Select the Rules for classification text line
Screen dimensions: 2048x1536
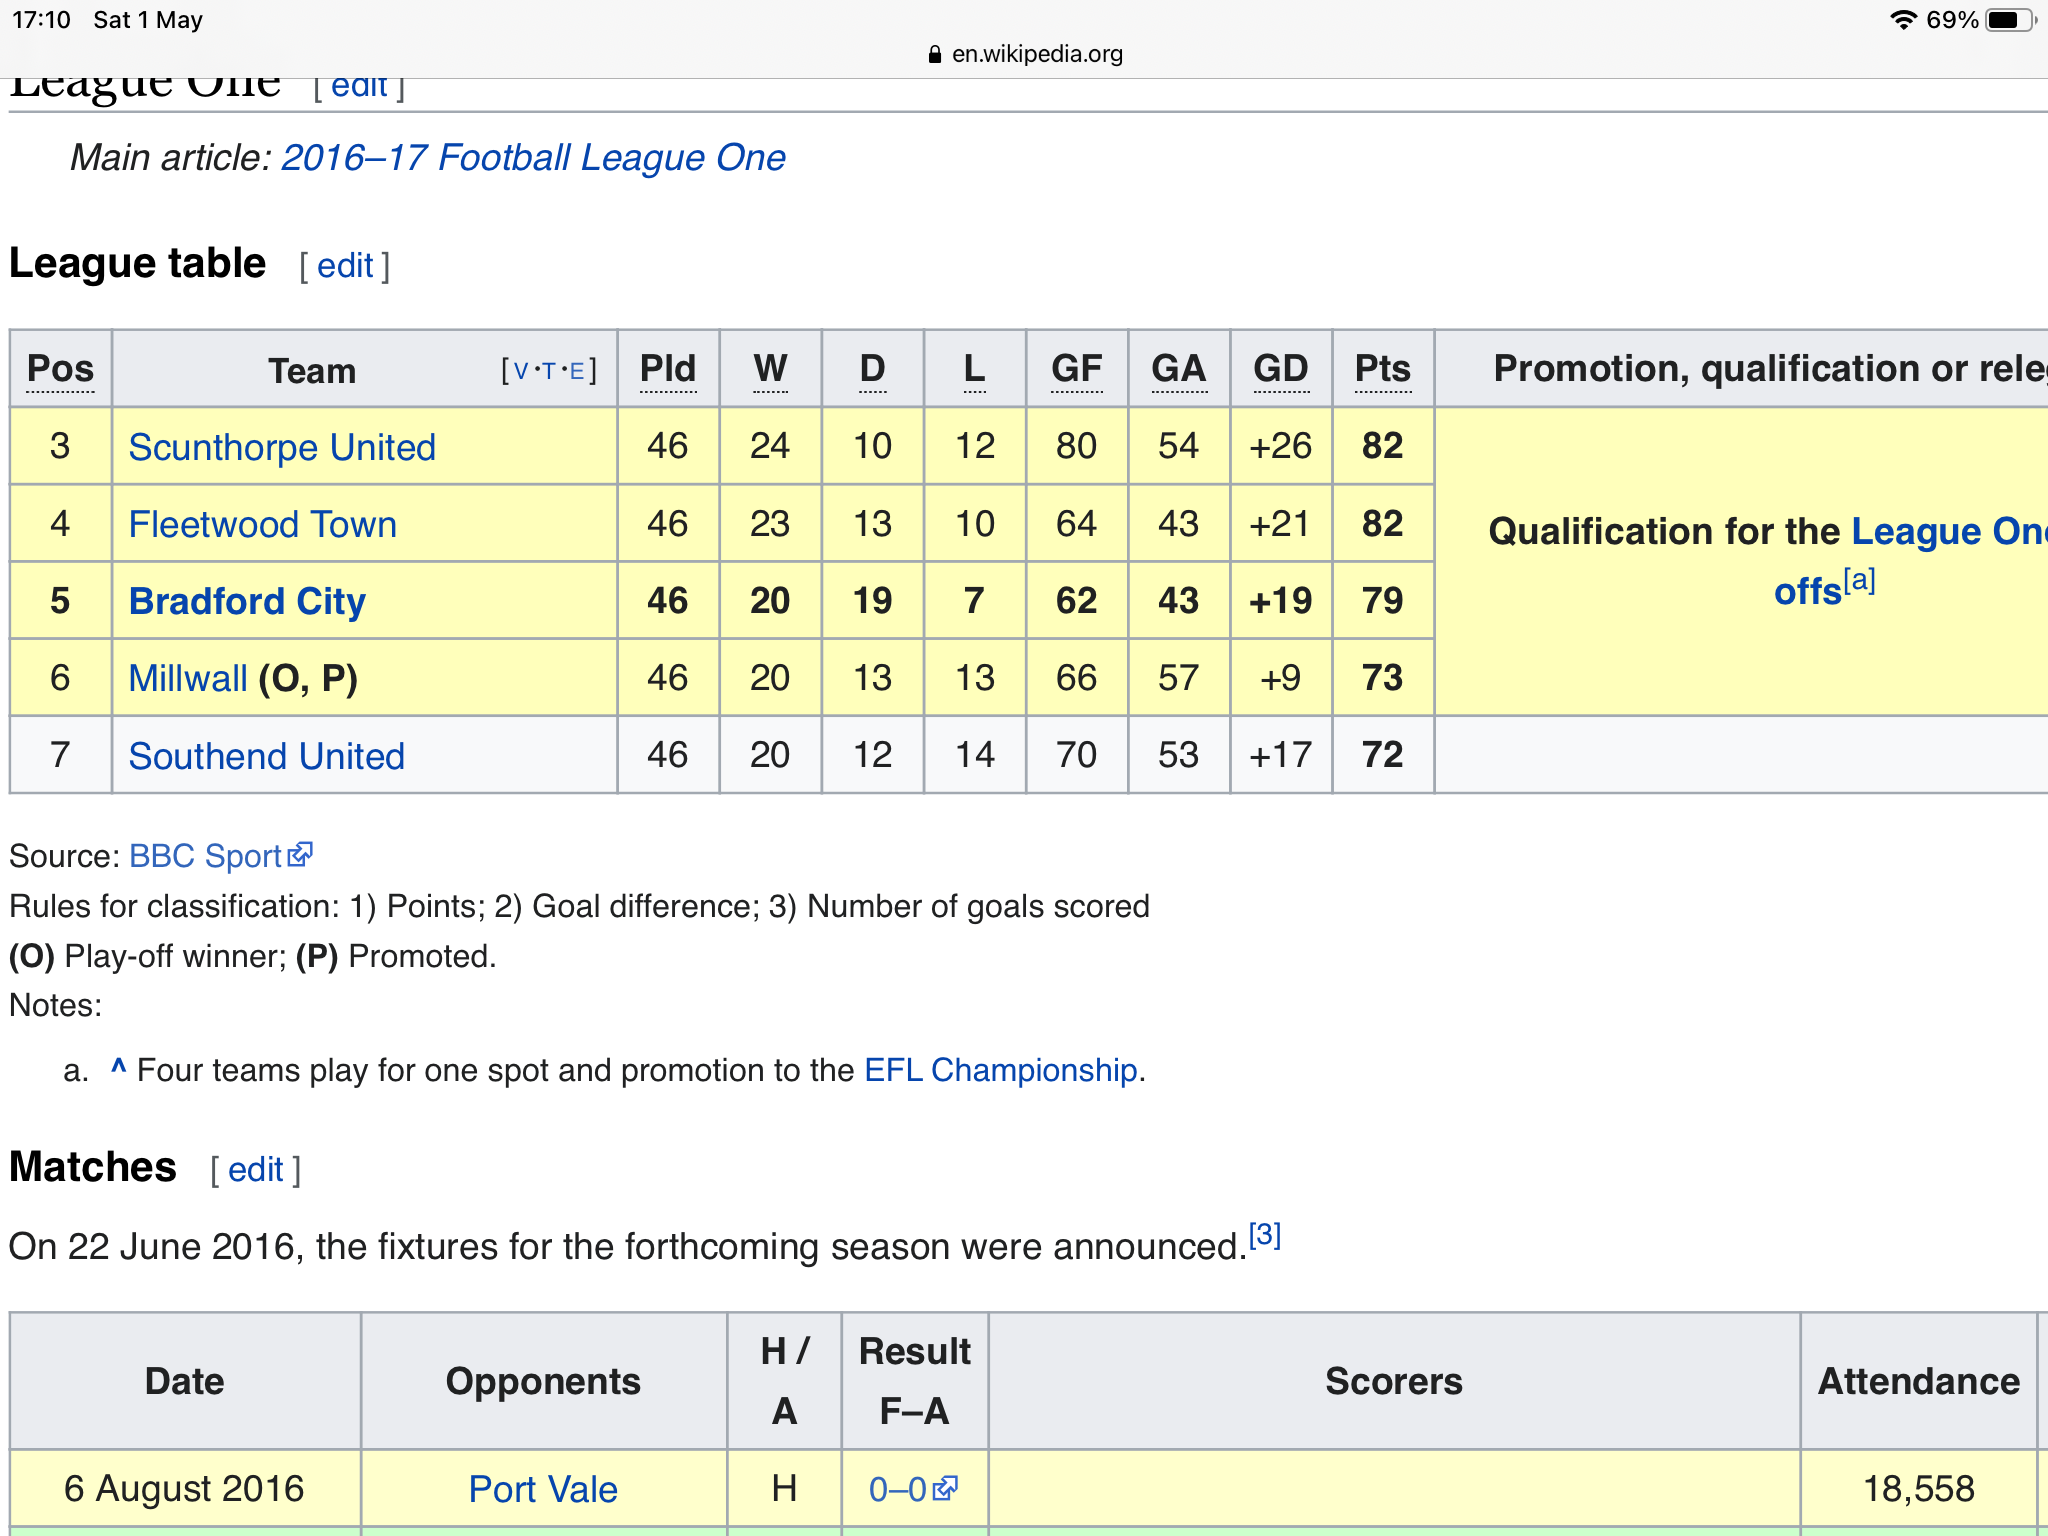pos(579,906)
